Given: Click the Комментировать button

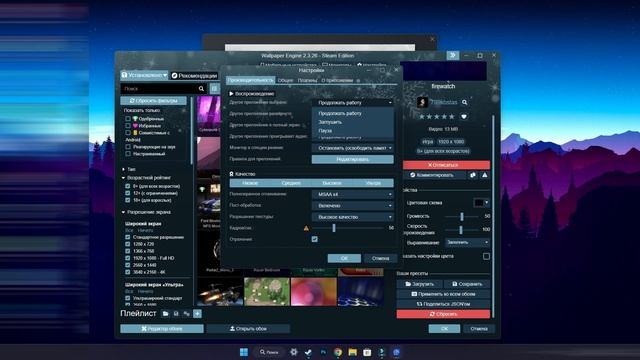Looking at the screenshot, I should (x=435, y=175).
